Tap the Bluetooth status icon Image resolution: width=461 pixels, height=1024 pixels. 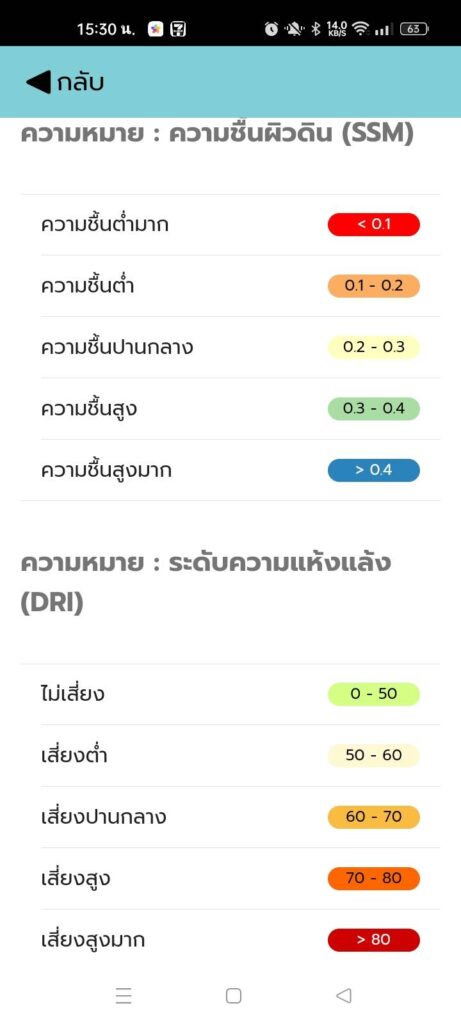(315, 29)
